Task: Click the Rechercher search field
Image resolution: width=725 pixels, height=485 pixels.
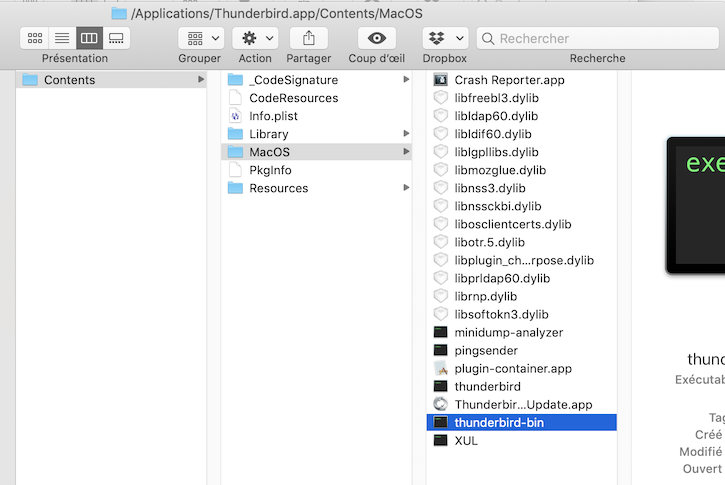Action: 597,38
